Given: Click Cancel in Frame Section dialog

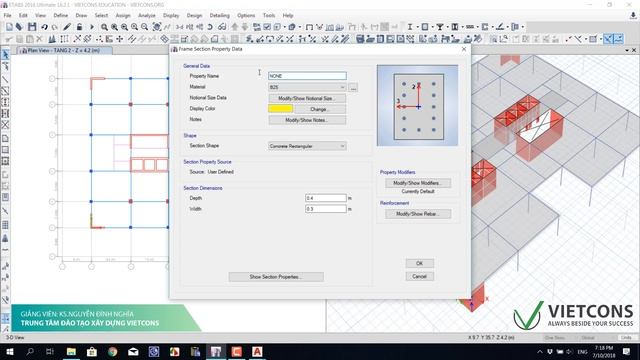Looking at the screenshot, I should (420, 276).
